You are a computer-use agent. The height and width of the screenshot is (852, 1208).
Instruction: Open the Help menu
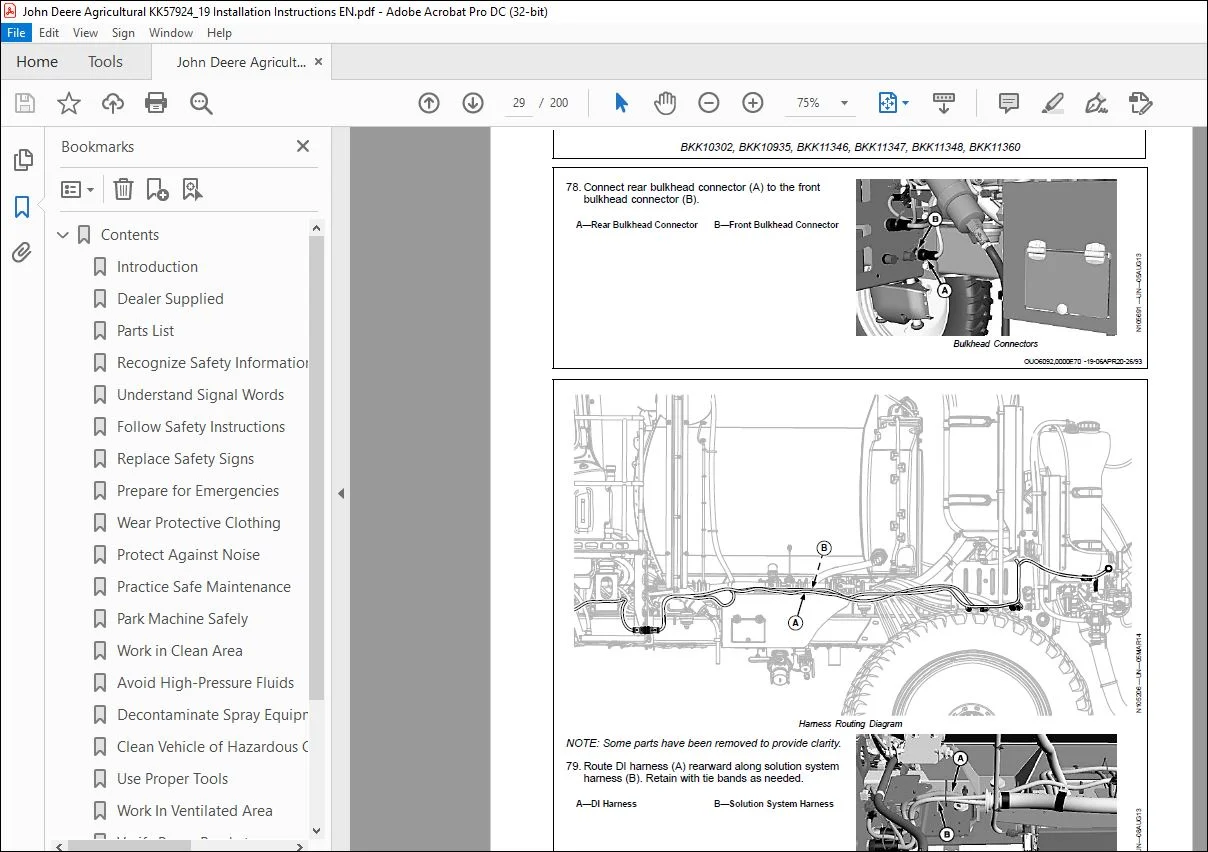(219, 32)
